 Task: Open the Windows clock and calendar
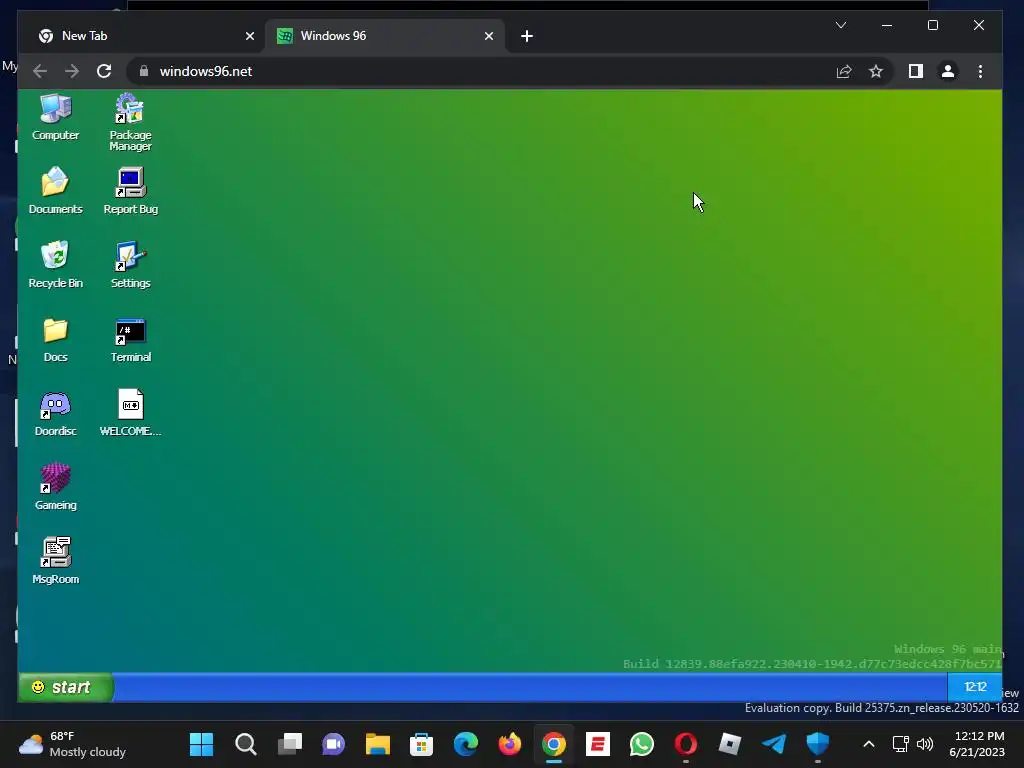tap(977, 744)
